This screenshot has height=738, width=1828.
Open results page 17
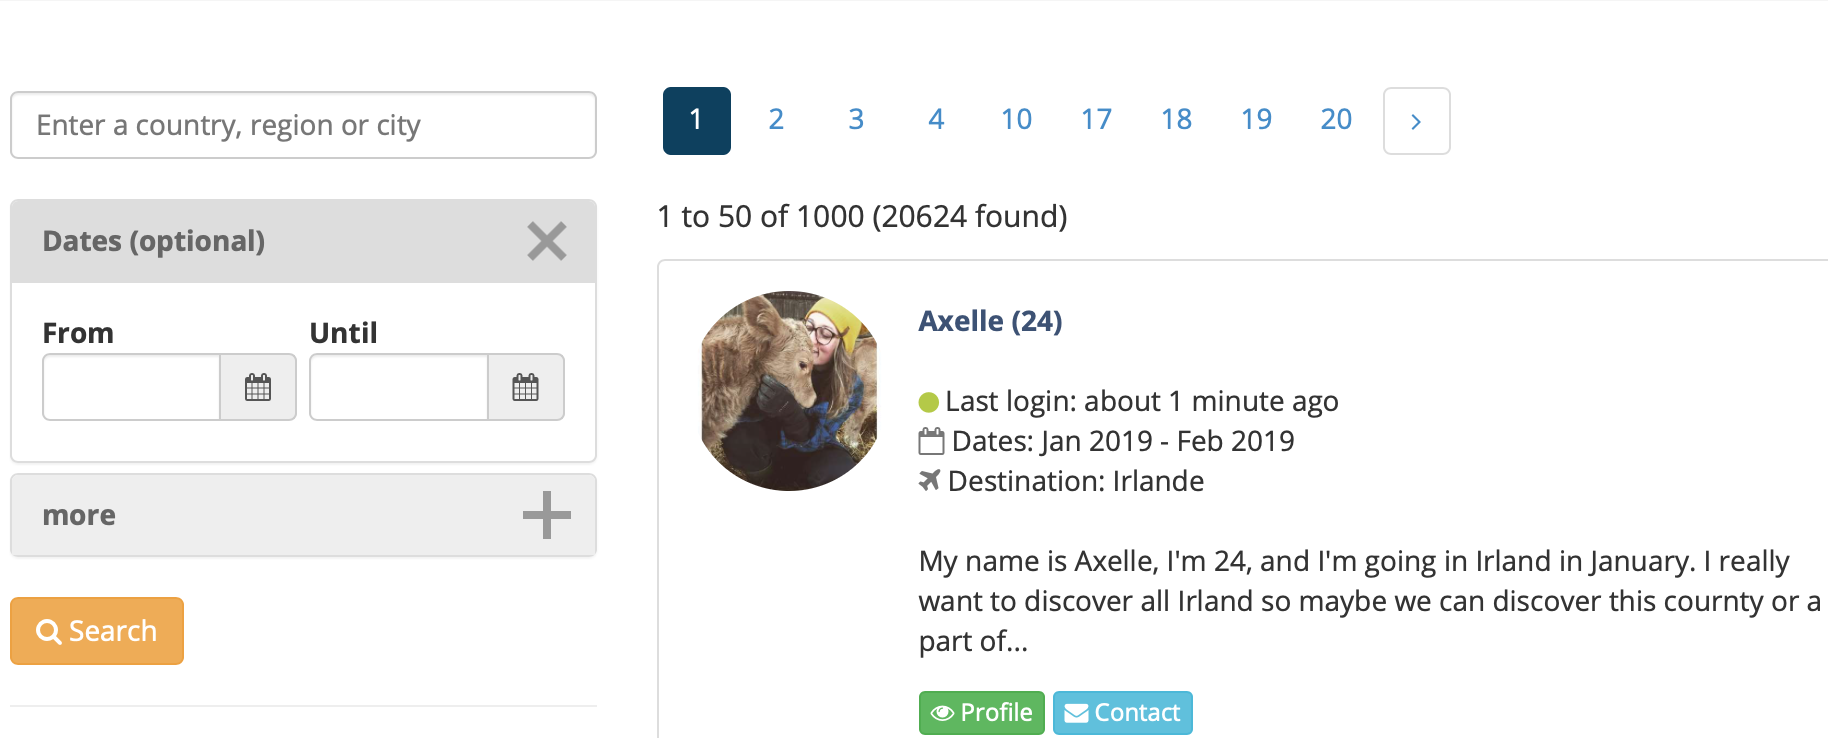pyautogui.click(x=1096, y=120)
